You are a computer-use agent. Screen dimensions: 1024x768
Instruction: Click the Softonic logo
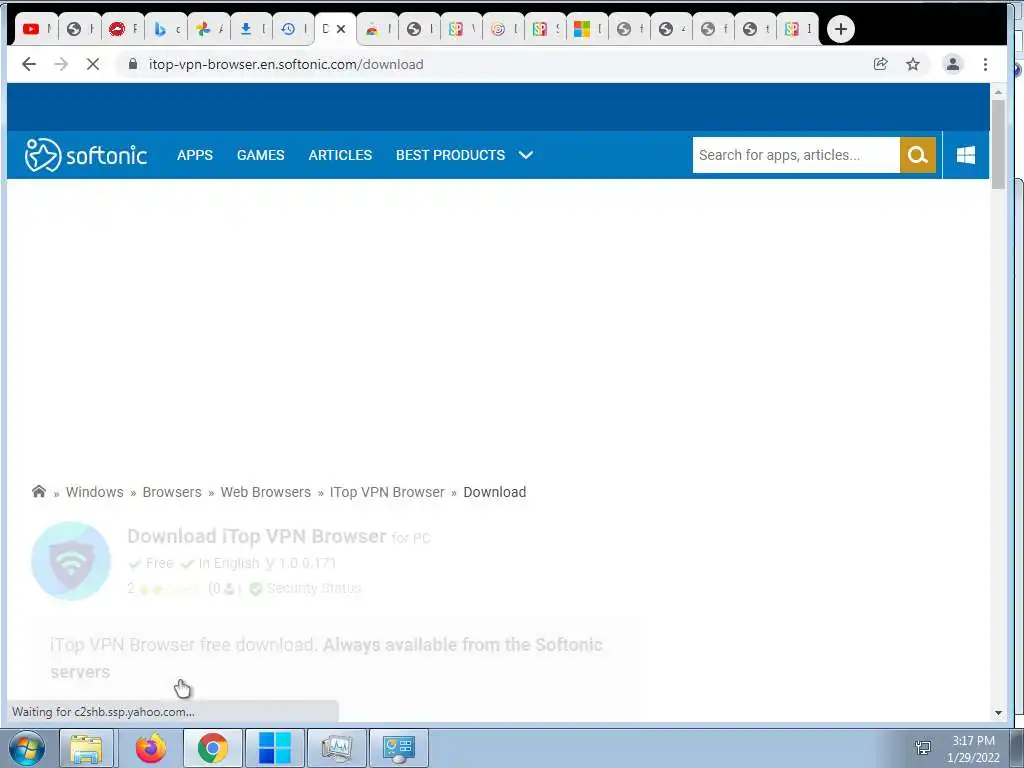(86, 155)
